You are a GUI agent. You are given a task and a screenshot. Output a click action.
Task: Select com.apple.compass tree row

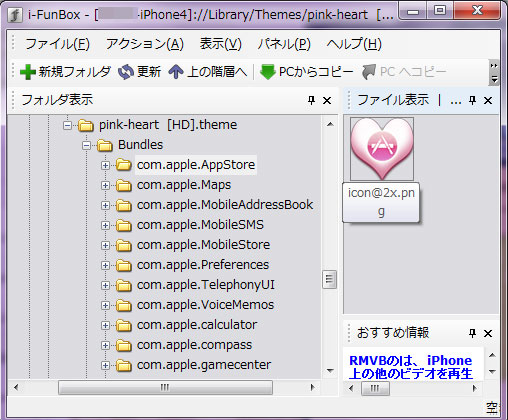(x=194, y=345)
